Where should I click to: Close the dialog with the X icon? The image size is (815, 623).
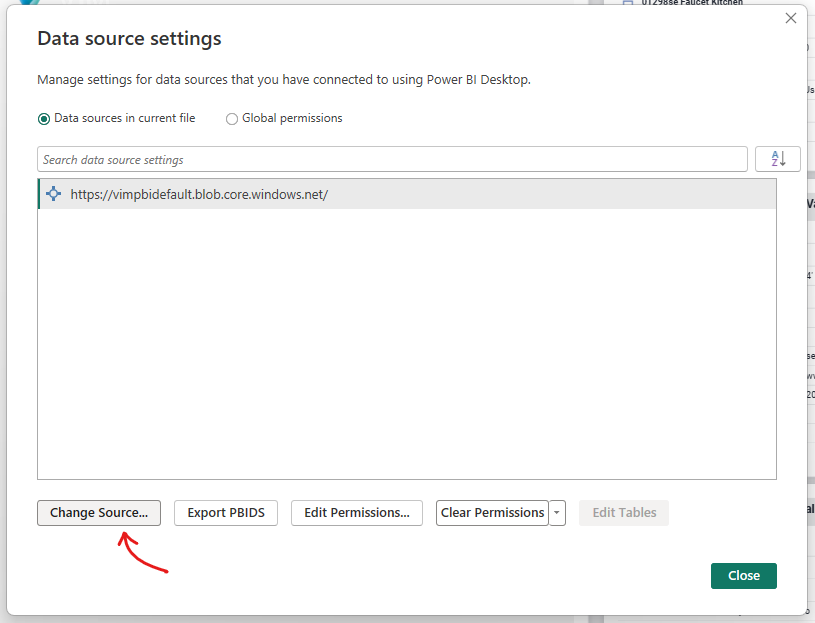pyautogui.click(x=791, y=18)
